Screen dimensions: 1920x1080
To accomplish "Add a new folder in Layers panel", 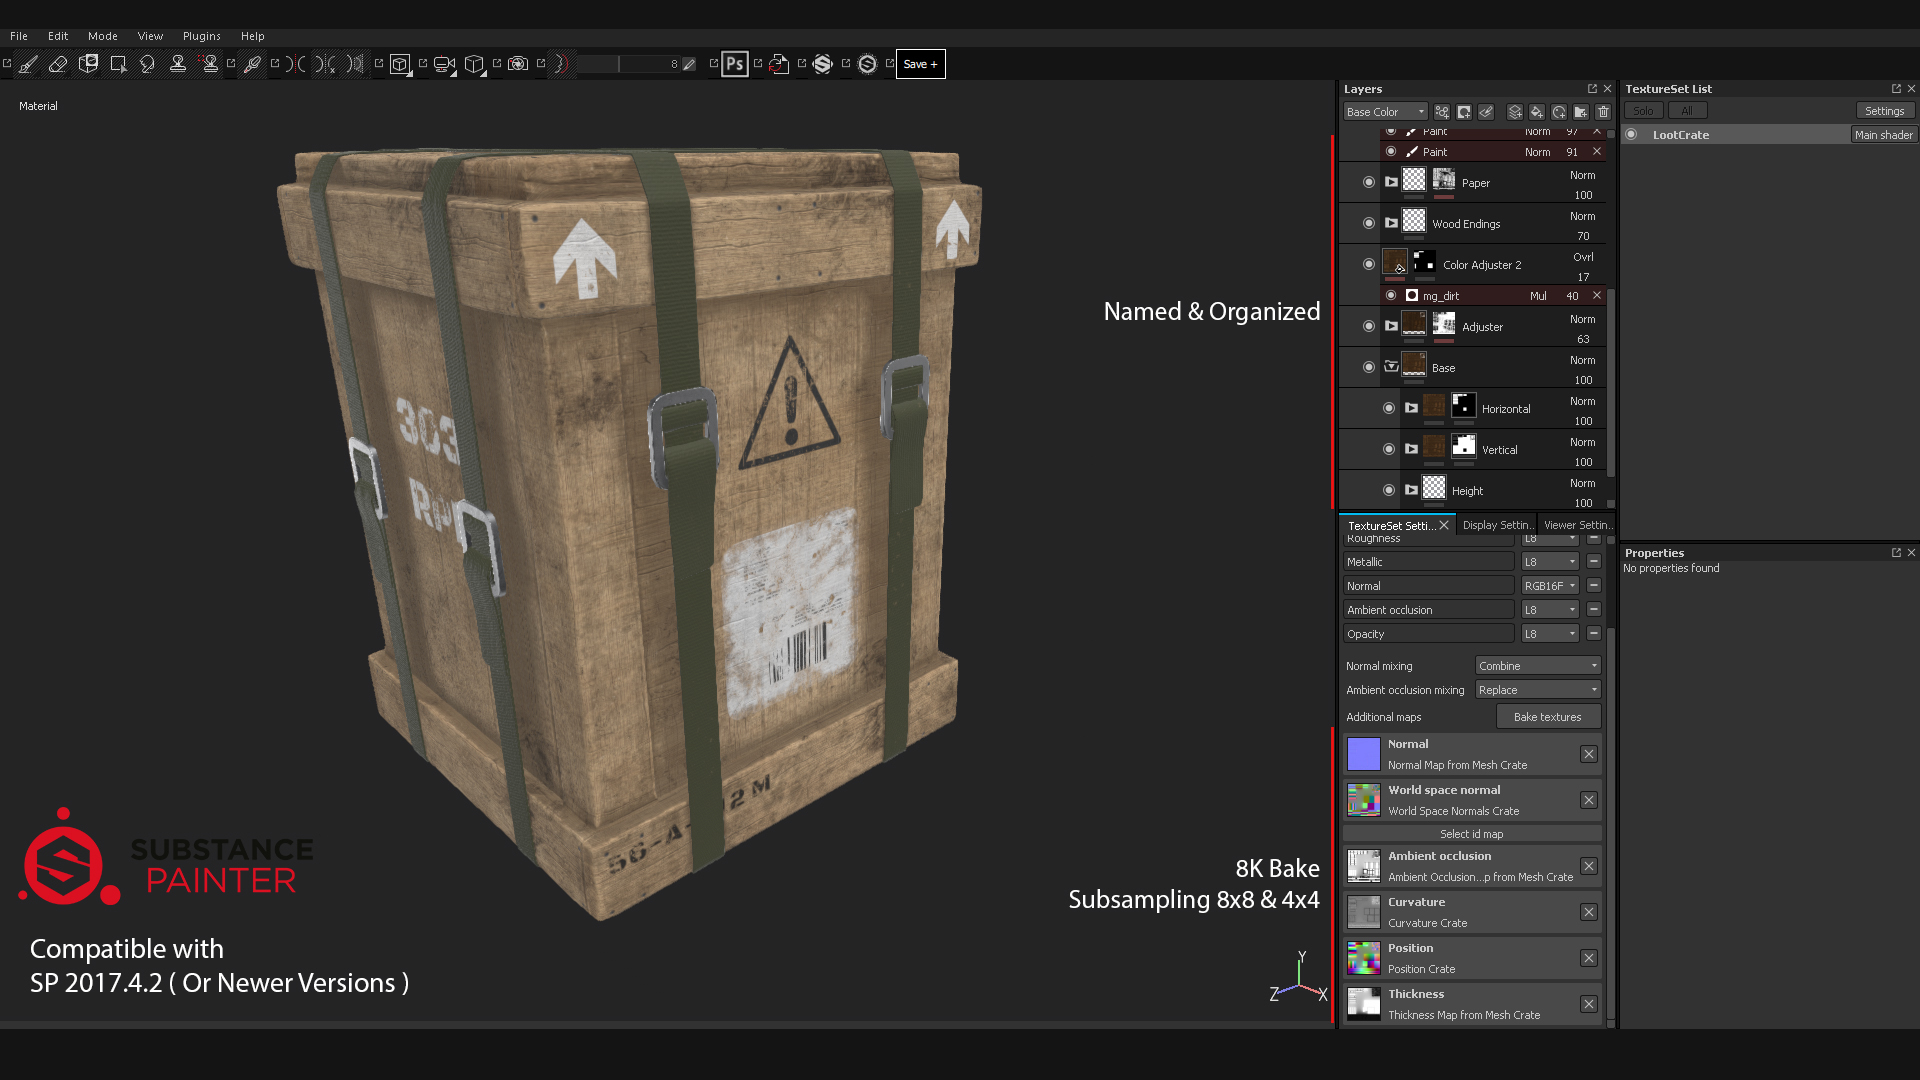I will click(1580, 111).
